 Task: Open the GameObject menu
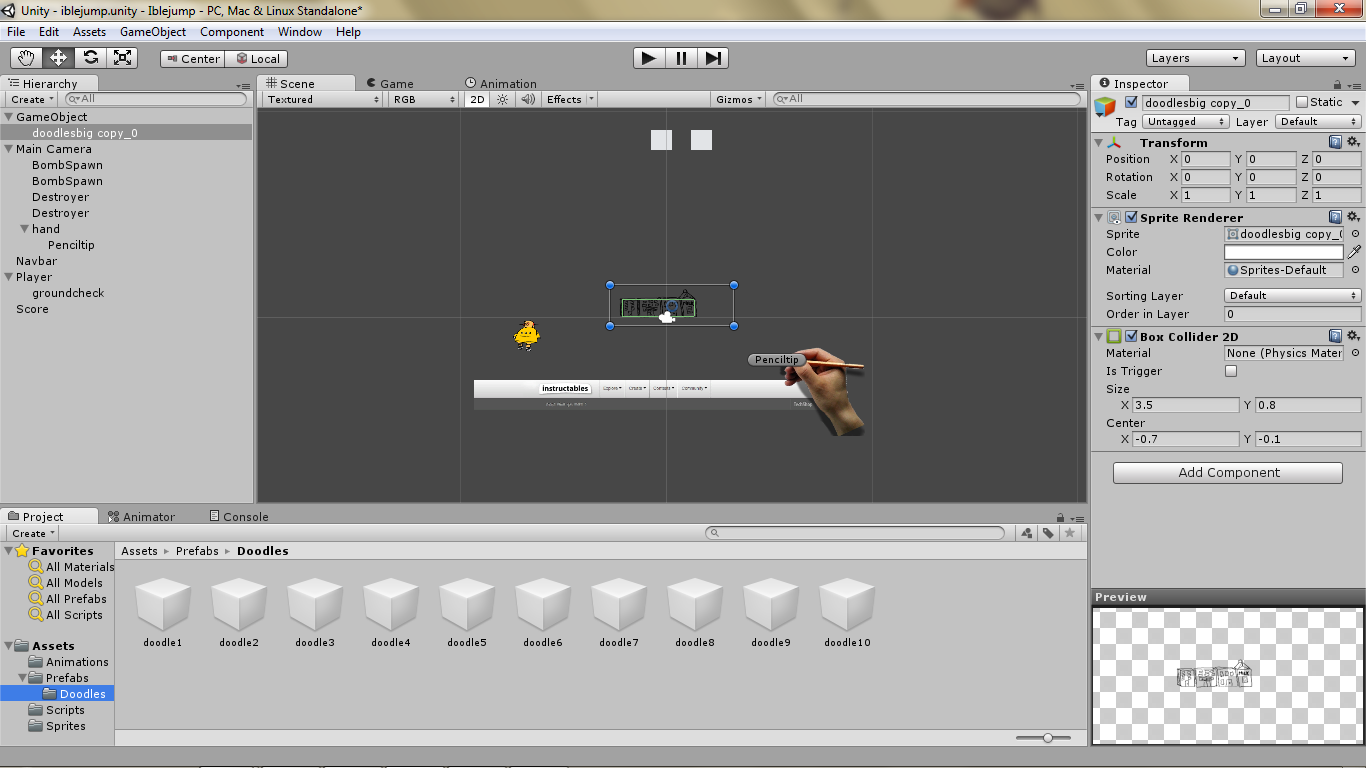coord(153,32)
